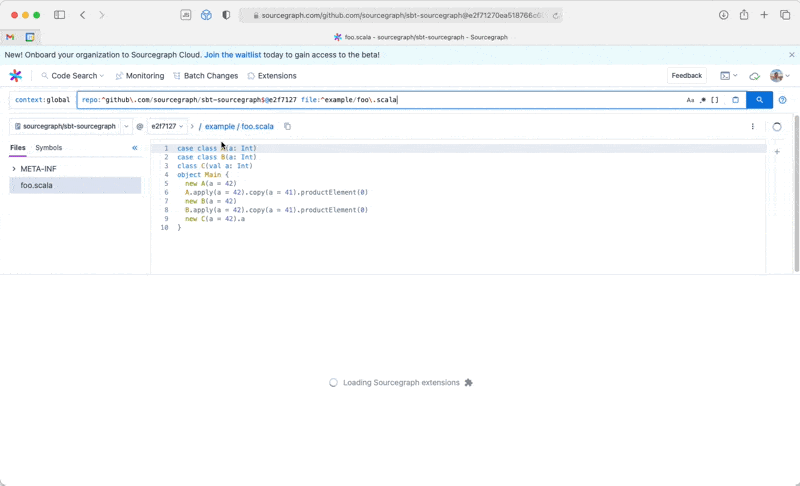The height and width of the screenshot is (486, 800).
Task: Click the plus icon in right sidebar
Action: click(777, 151)
